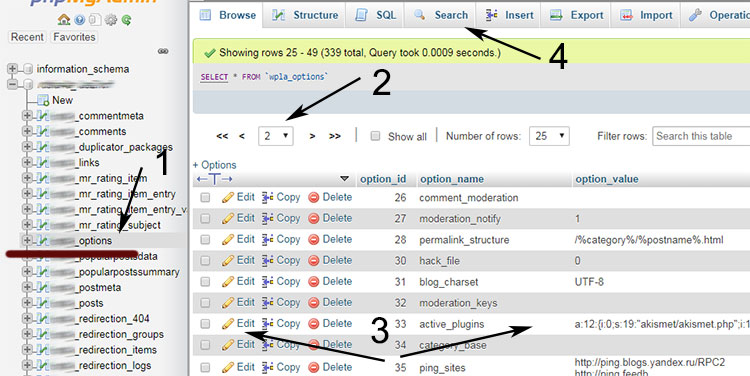
Task: Click pencil Edit icon for comment_moderation row
Action: (228, 198)
